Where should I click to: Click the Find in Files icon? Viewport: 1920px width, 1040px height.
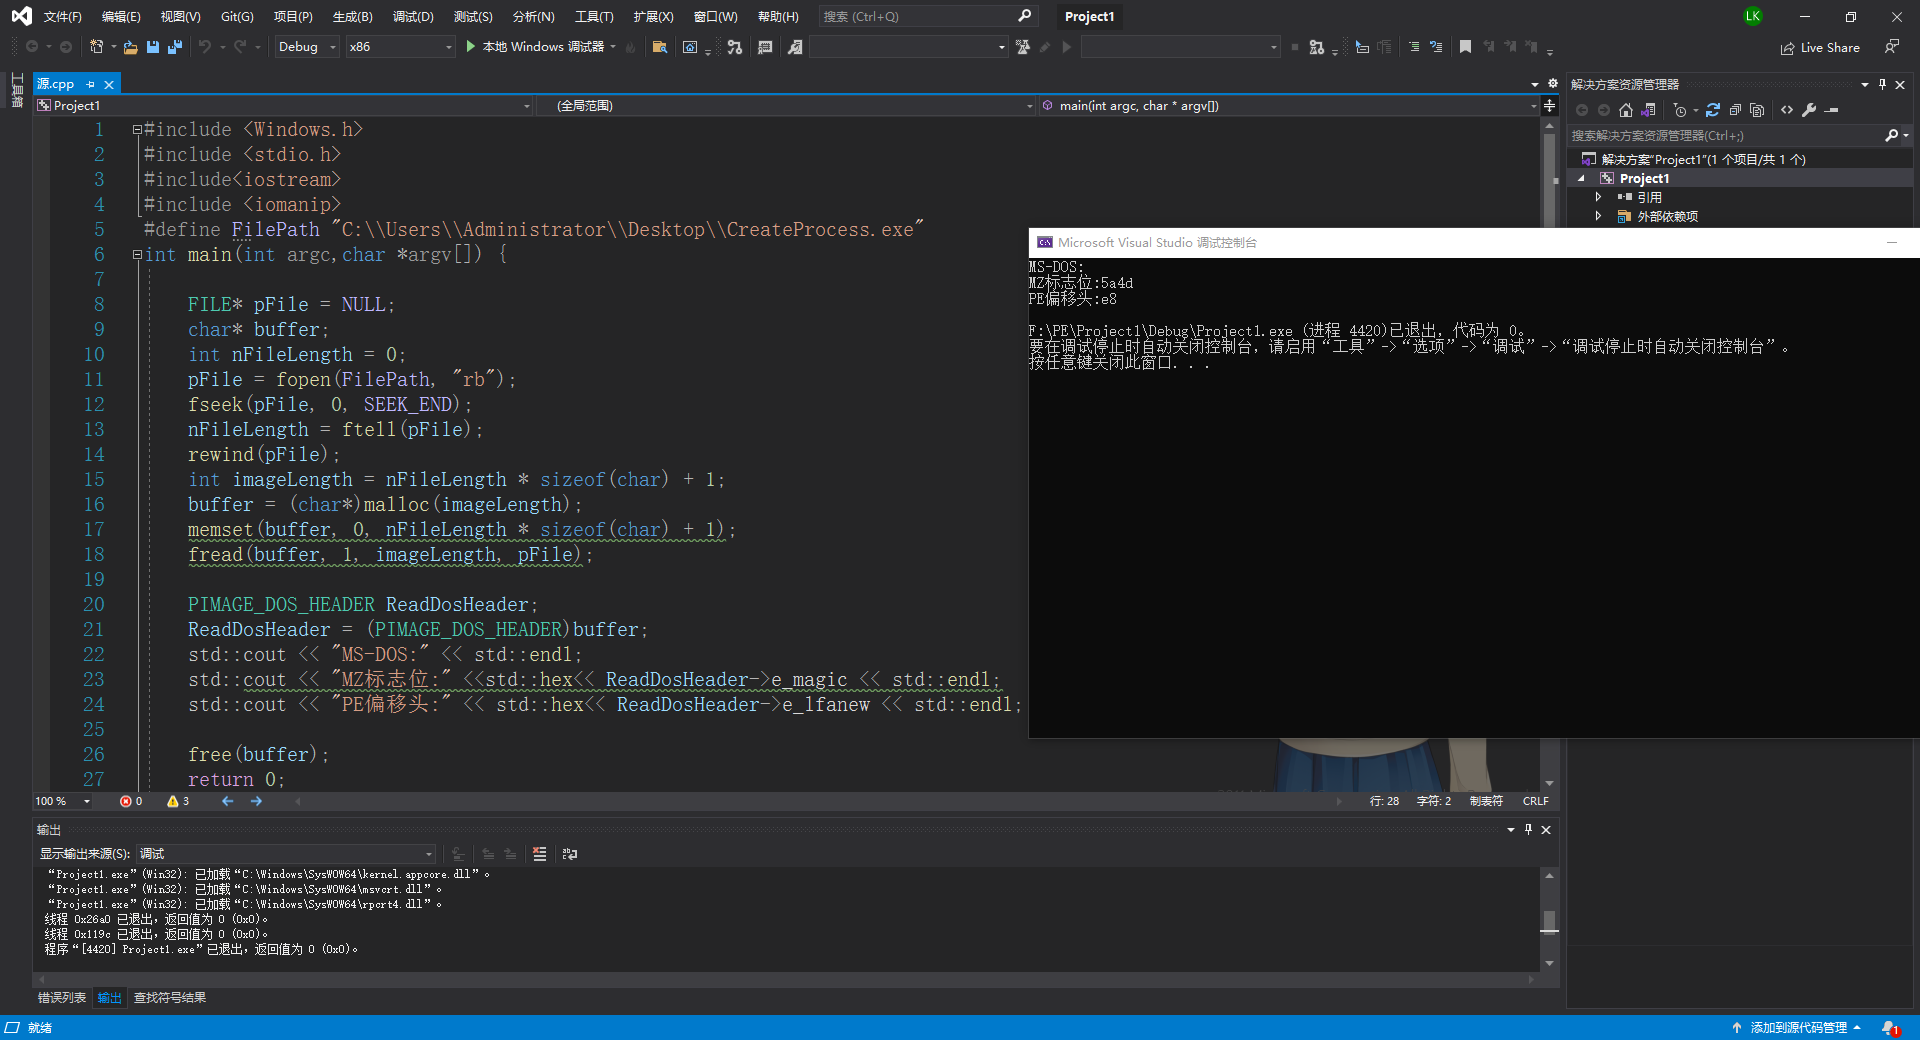coord(659,47)
